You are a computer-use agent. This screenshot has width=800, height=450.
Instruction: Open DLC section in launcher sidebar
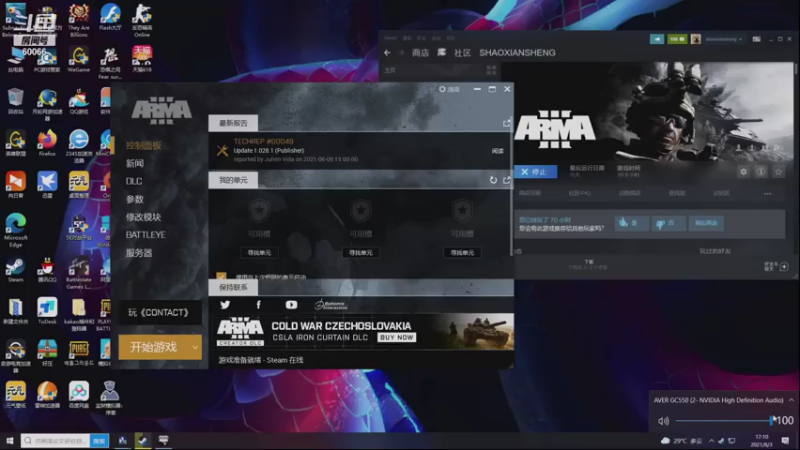point(134,181)
